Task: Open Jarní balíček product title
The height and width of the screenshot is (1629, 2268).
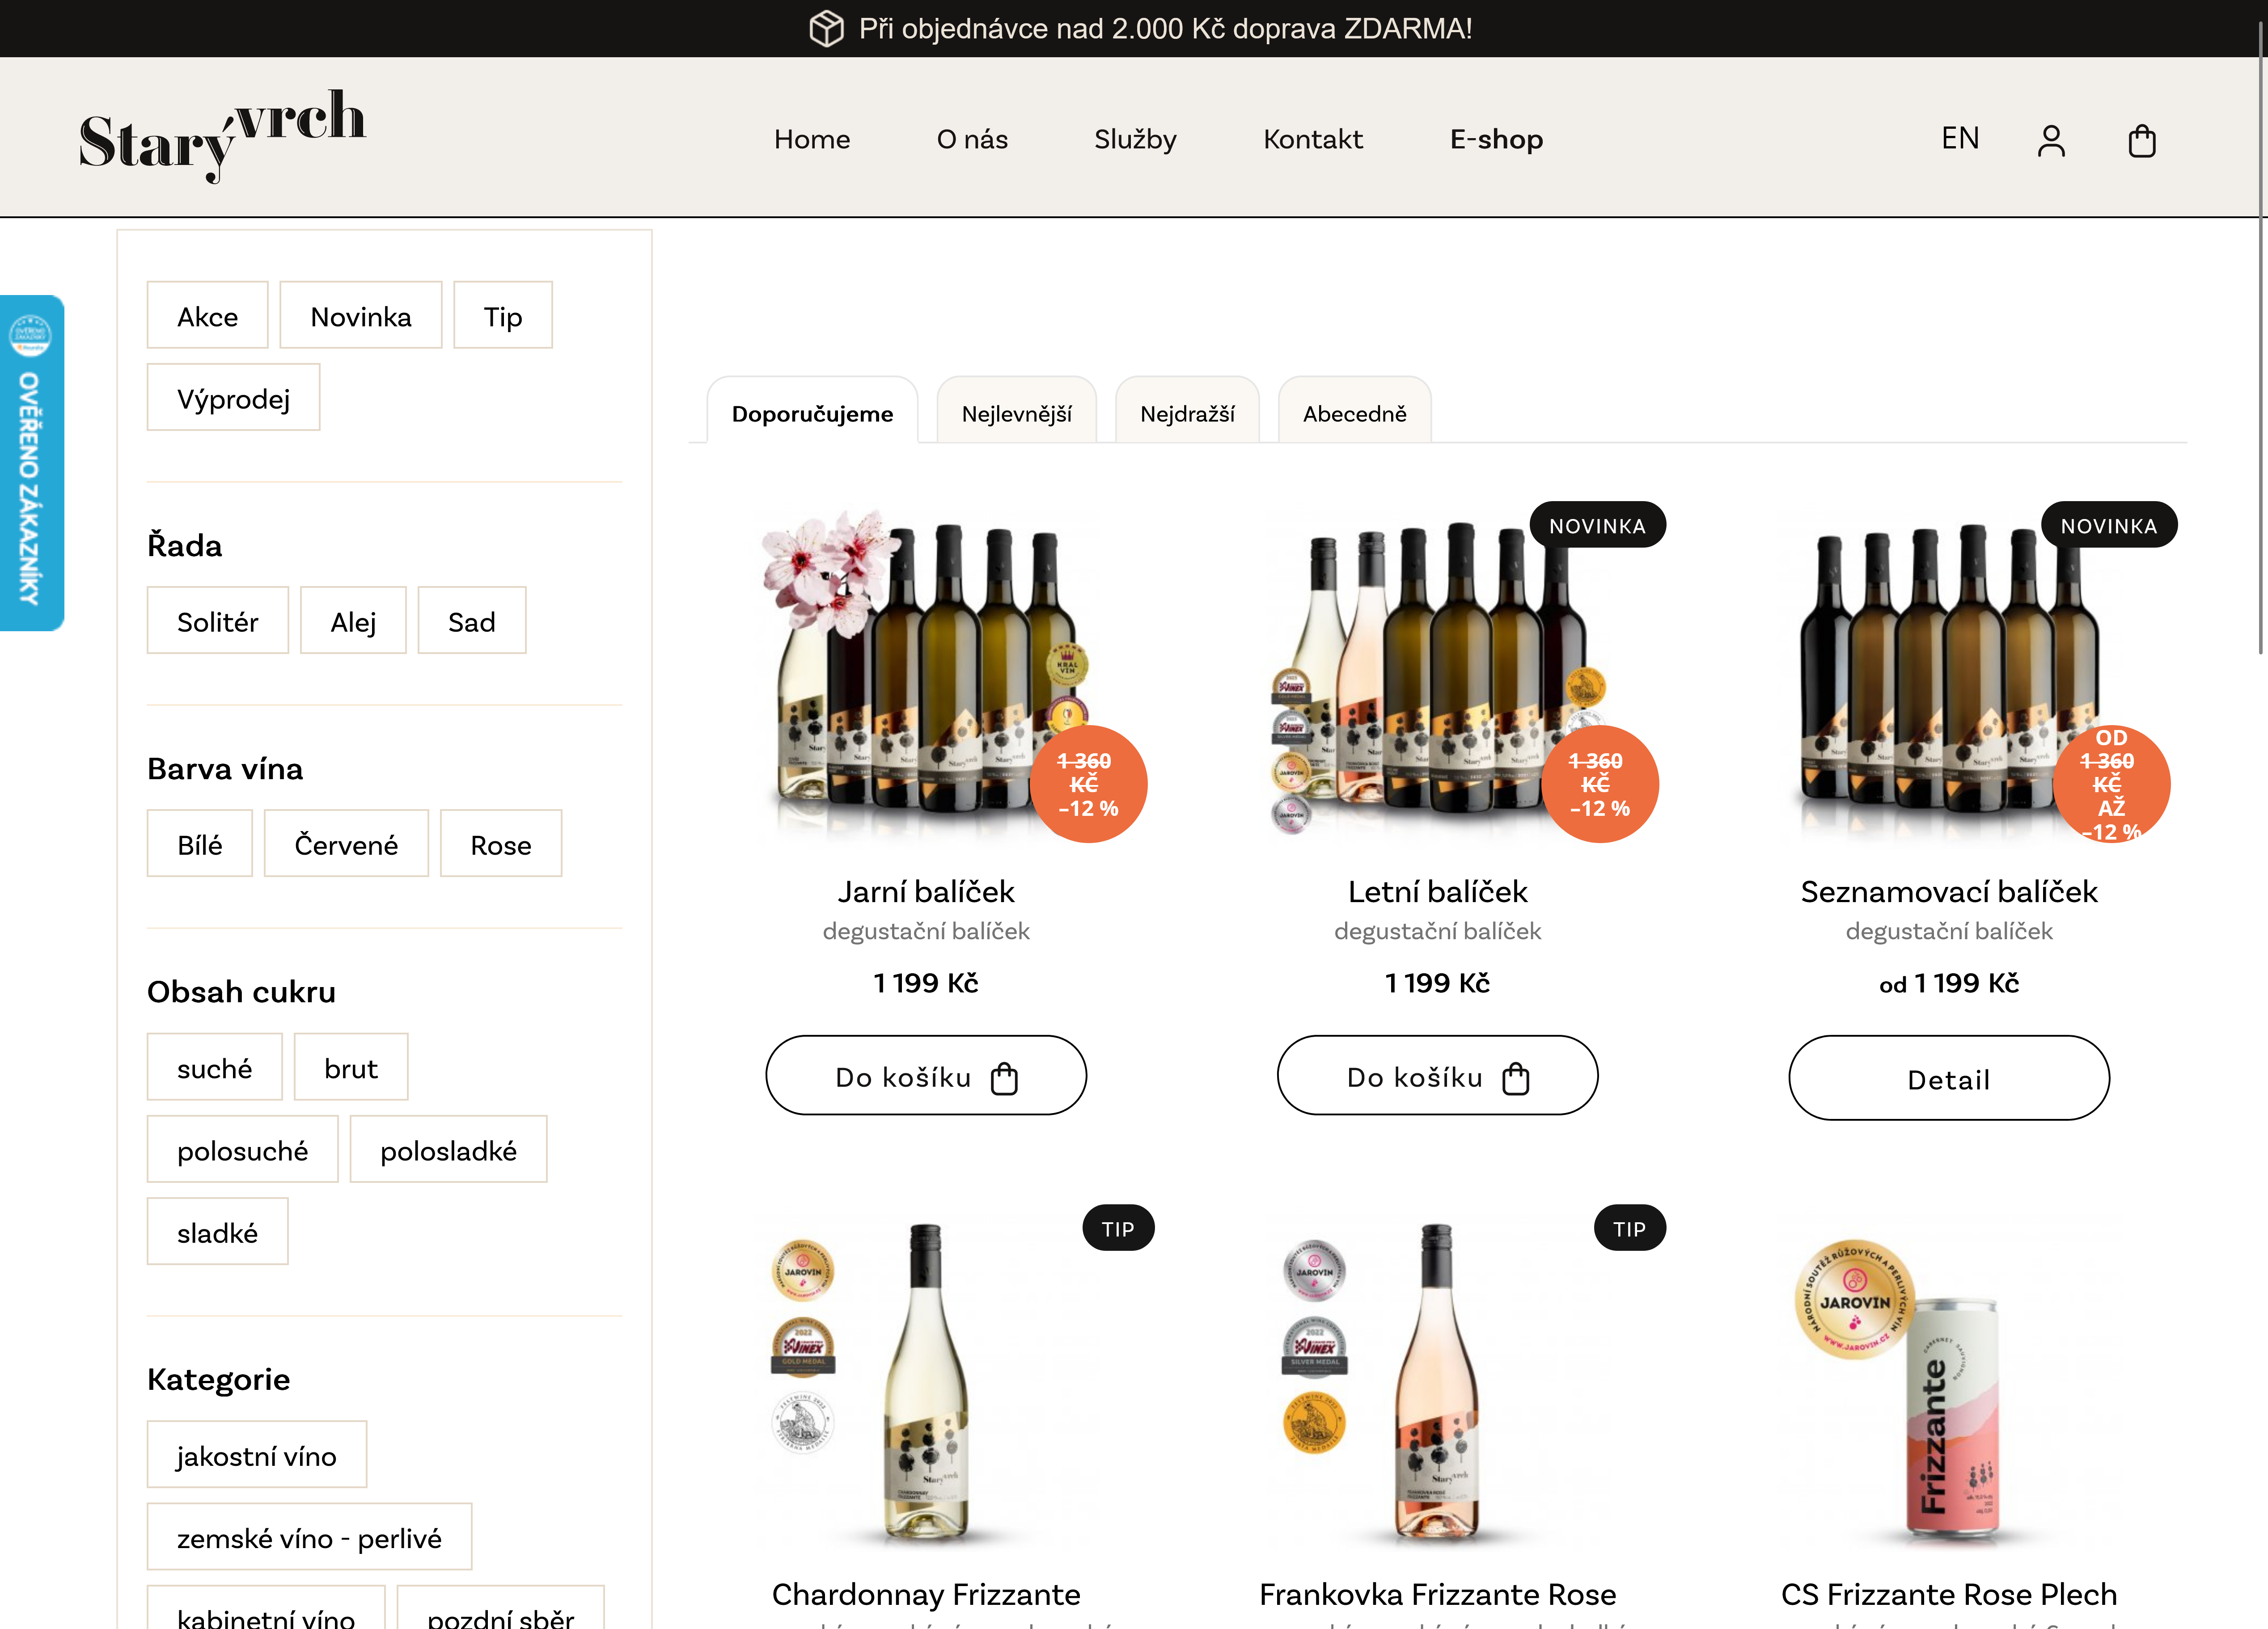Action: coord(926,891)
